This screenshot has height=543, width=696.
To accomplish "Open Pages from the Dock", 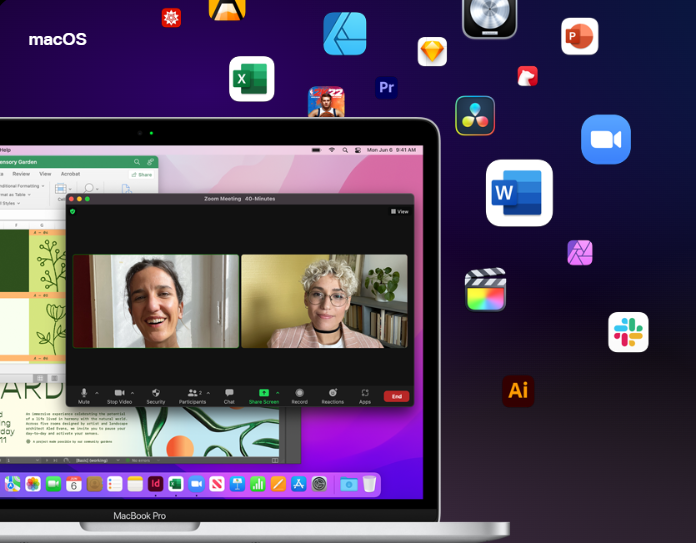I will coord(278,484).
